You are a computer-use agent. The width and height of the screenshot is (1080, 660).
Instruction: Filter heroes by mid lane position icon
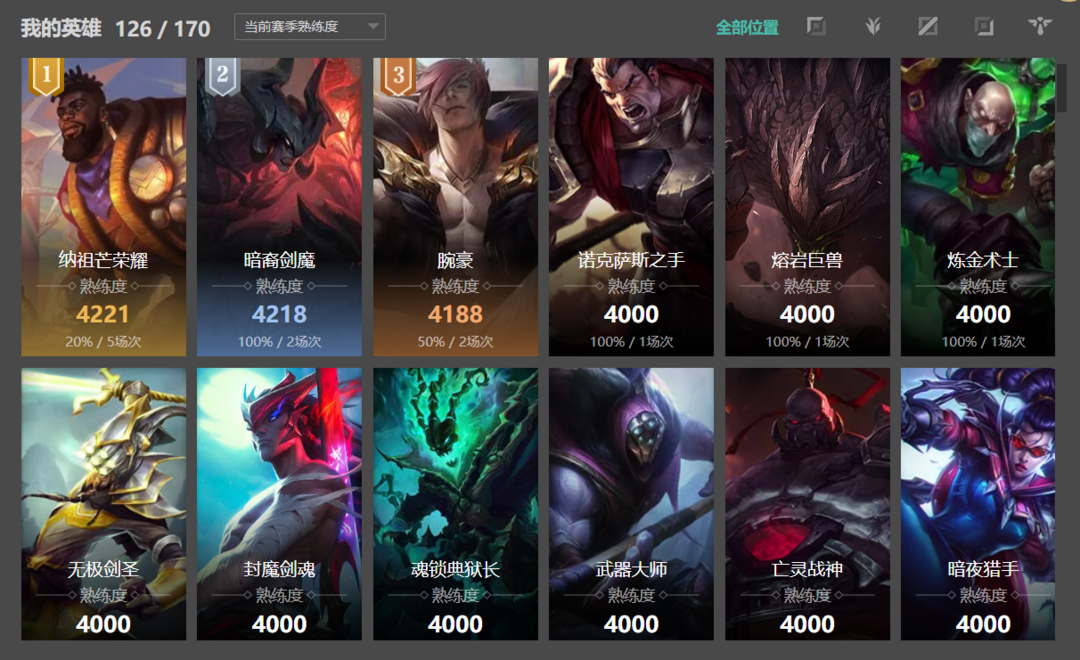click(928, 27)
